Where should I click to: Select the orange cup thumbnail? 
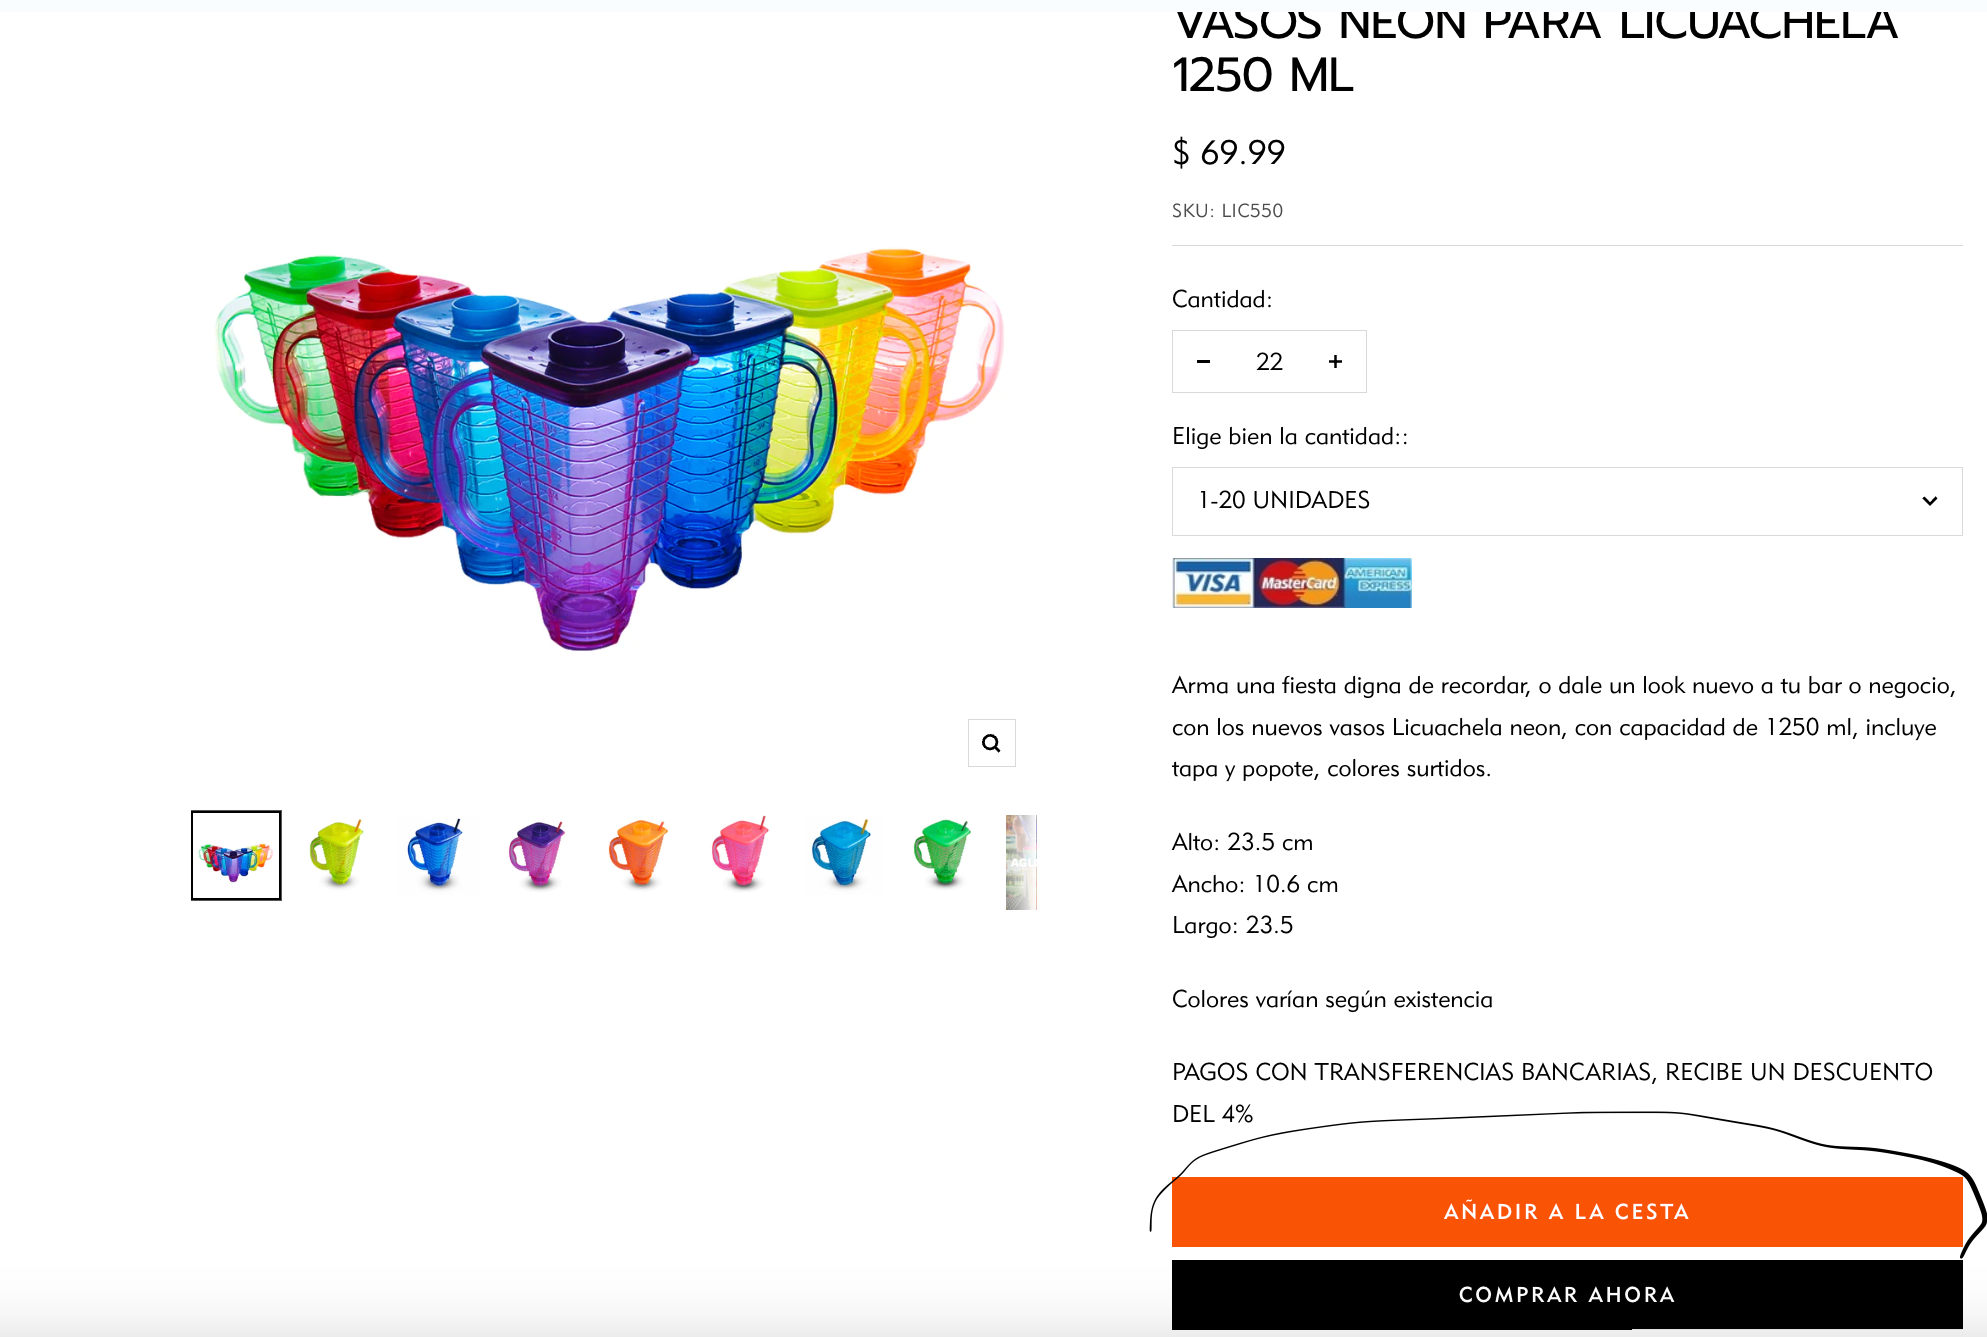pyautogui.click(x=639, y=856)
